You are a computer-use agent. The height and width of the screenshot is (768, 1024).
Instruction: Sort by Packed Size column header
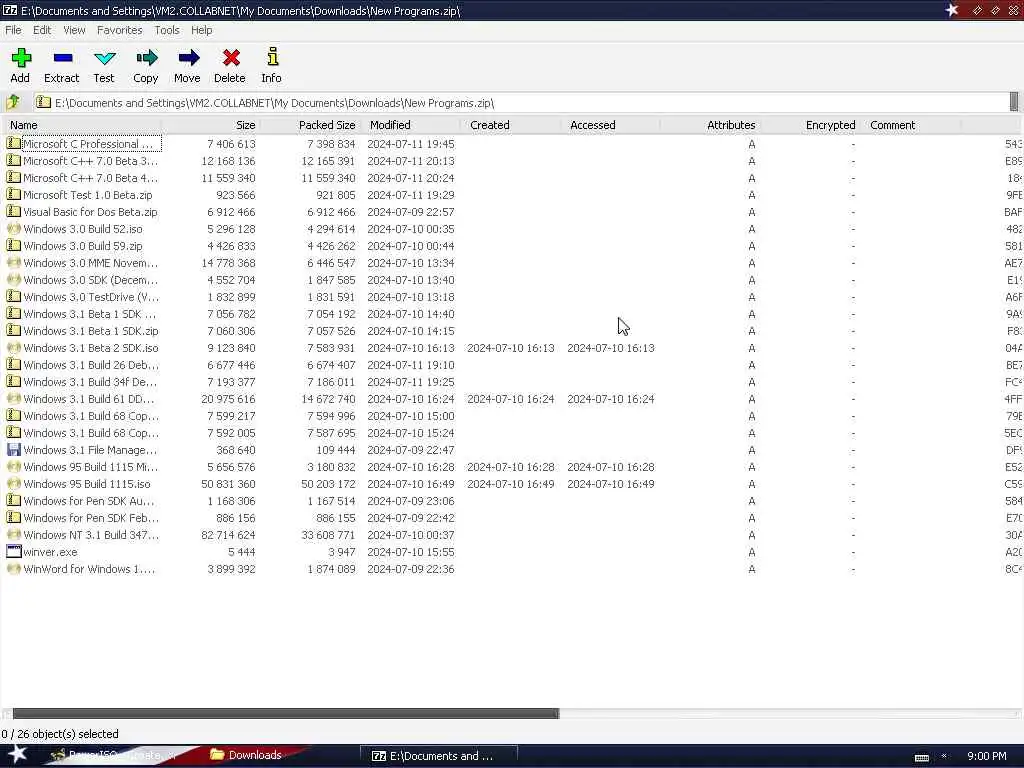[311, 125]
